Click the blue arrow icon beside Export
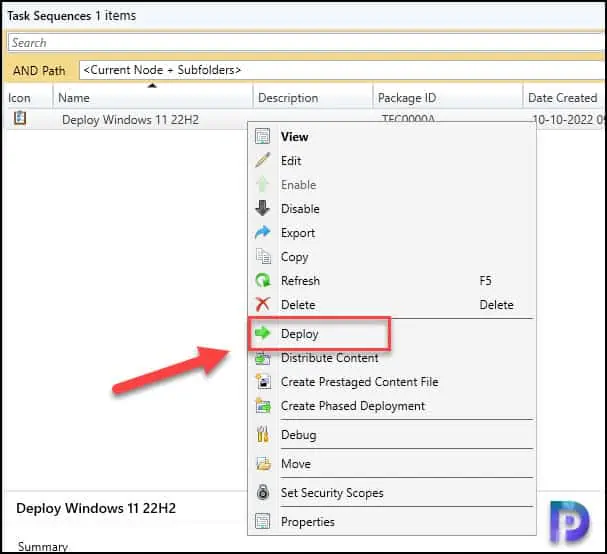Screen dimensions: 607x554 [x=263, y=232]
